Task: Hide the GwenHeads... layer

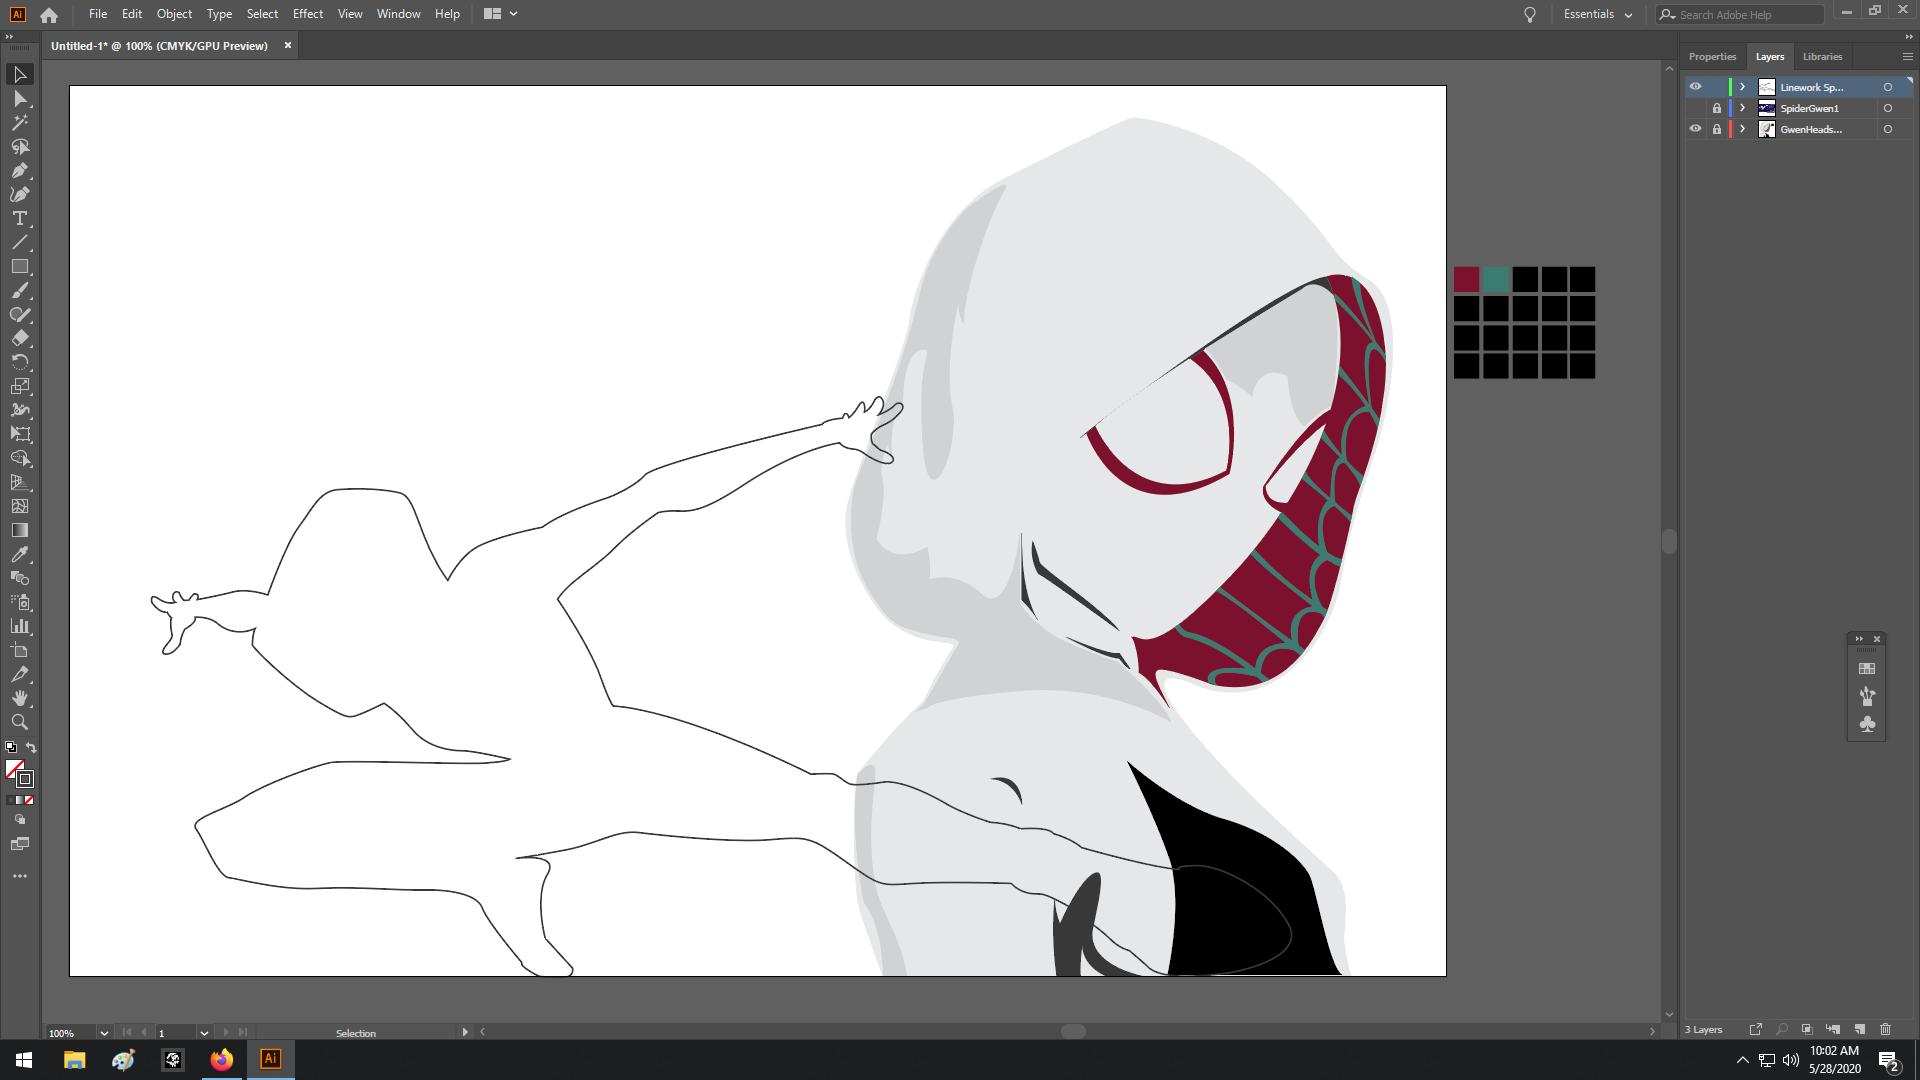Action: [1695, 129]
